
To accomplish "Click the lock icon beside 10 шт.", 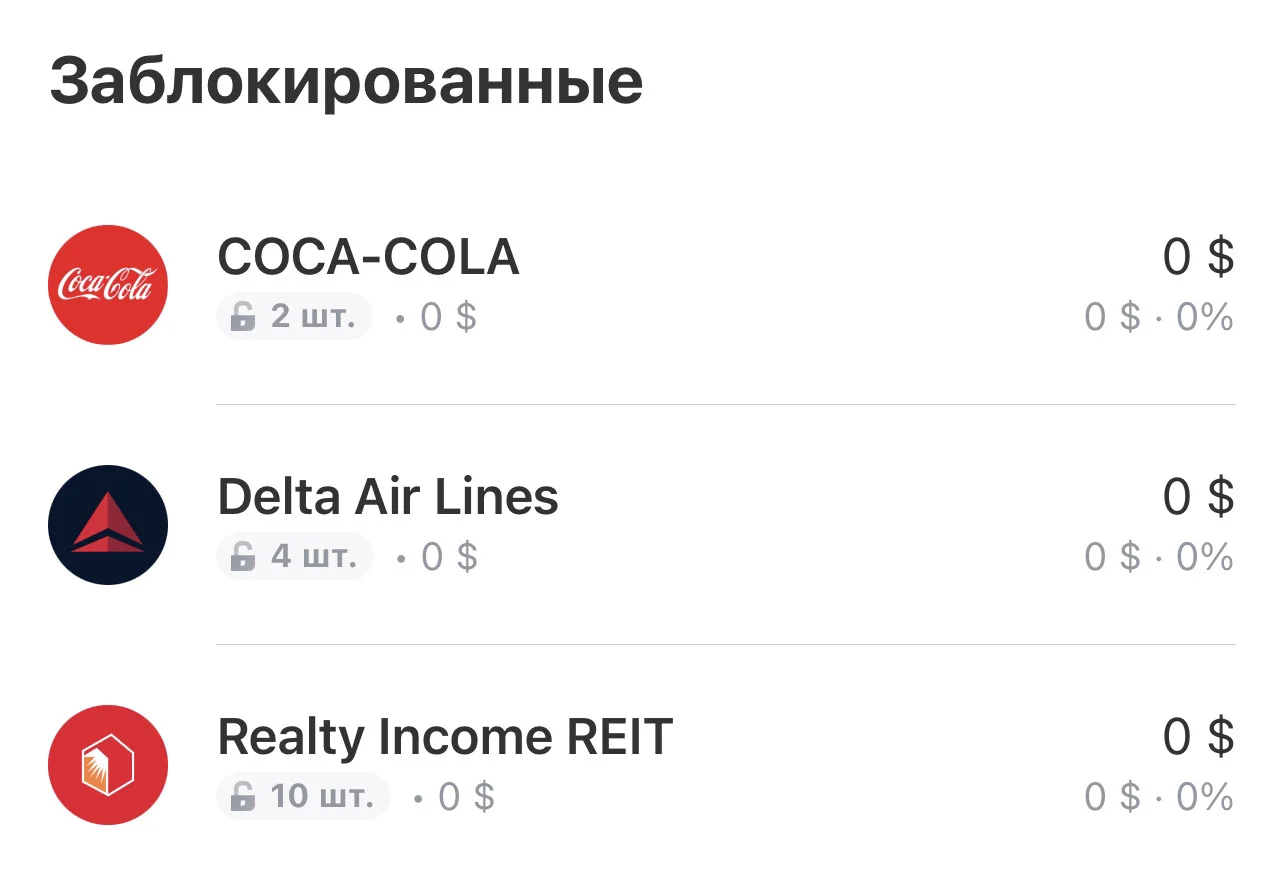I will coord(243,797).
